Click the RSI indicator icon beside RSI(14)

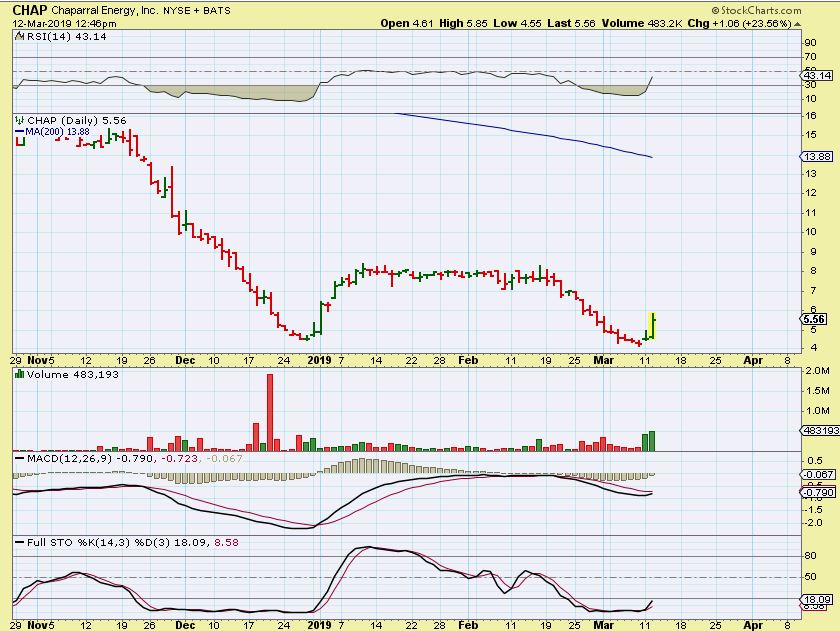click(x=20, y=36)
